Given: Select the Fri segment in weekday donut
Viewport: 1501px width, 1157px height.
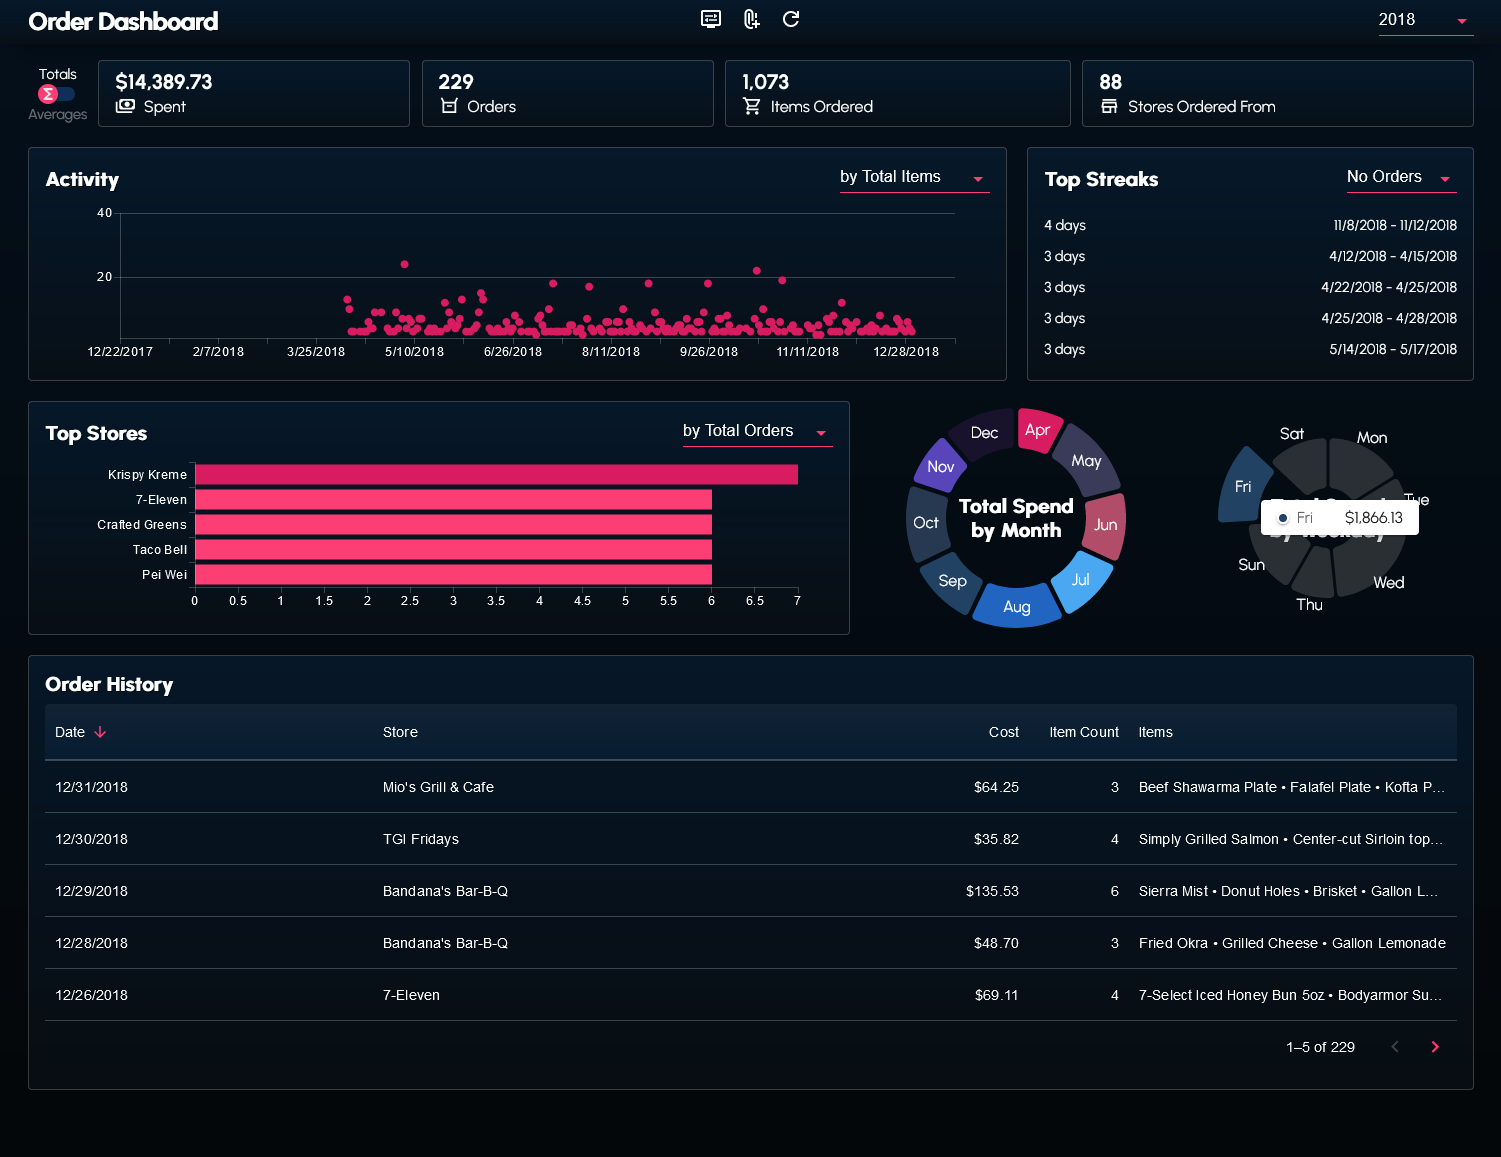Looking at the screenshot, I should click(1240, 486).
